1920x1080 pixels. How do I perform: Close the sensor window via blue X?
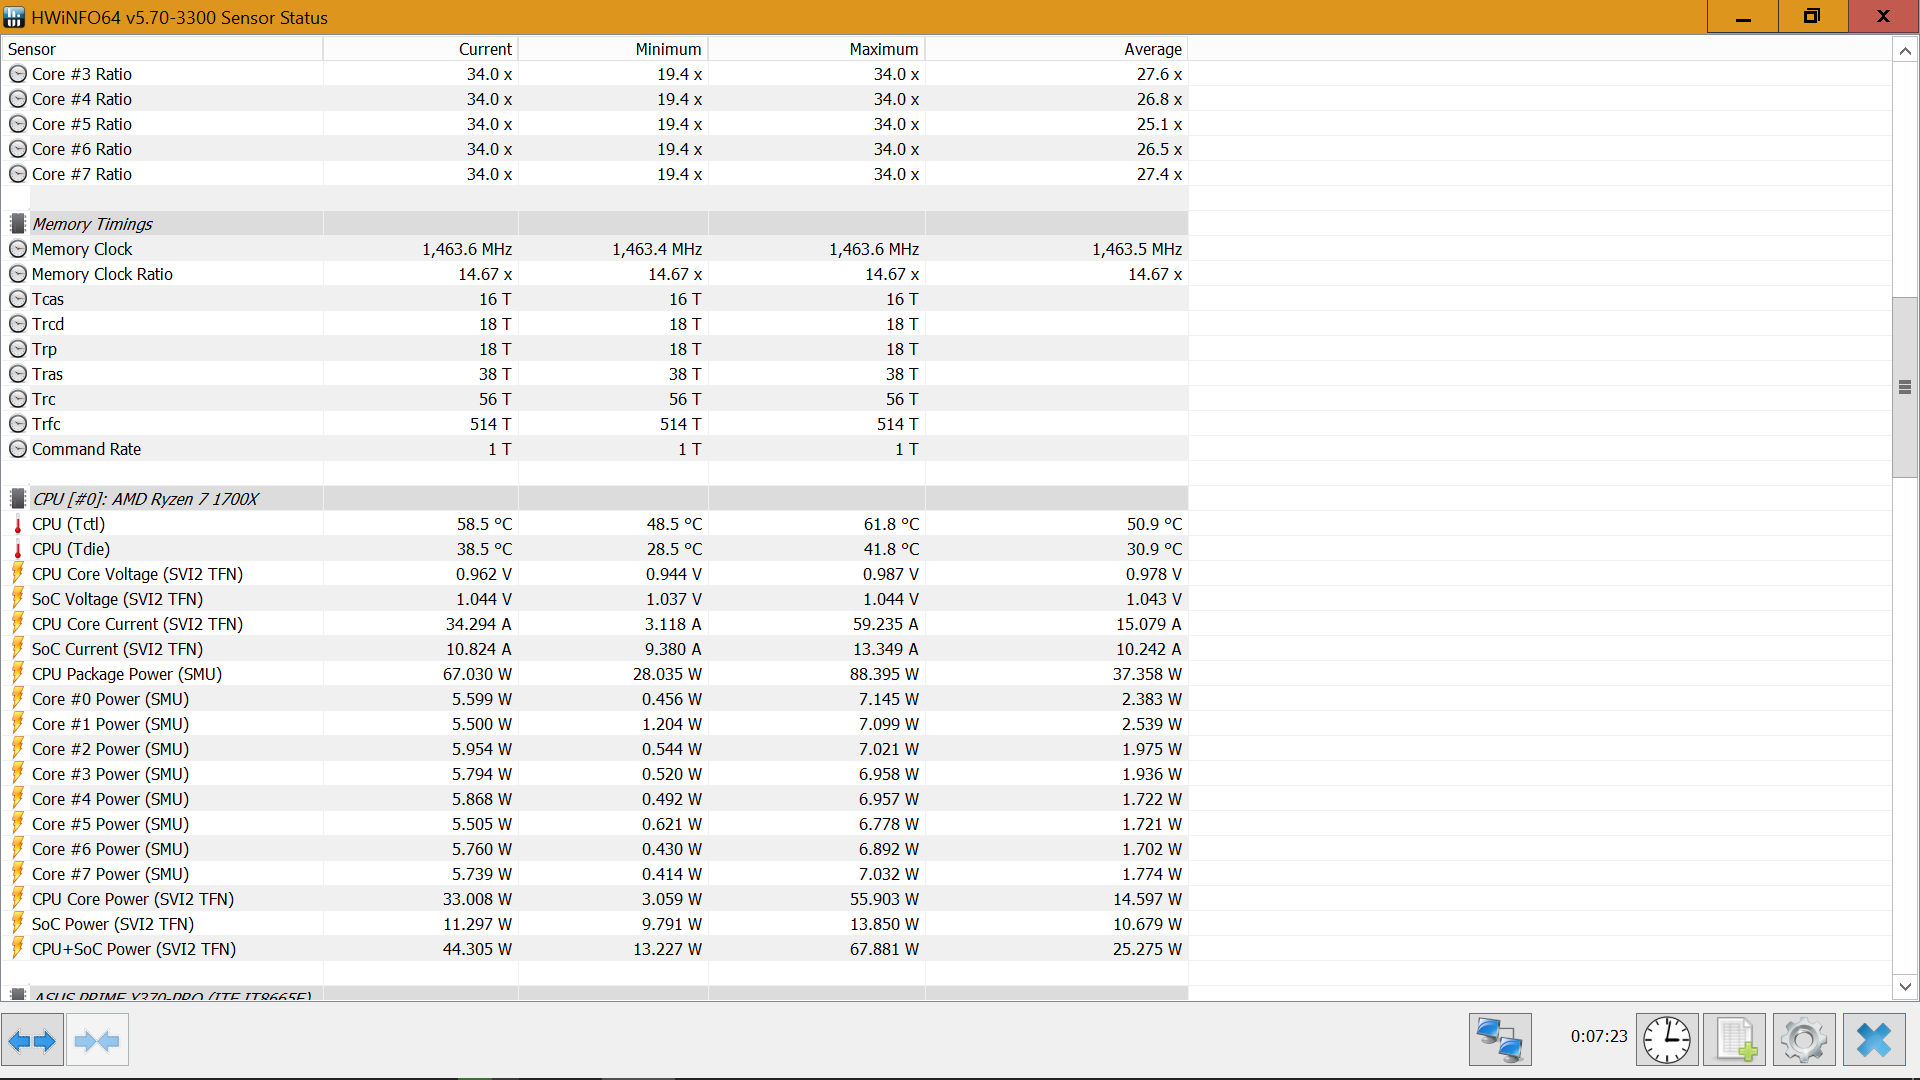click(1873, 1040)
